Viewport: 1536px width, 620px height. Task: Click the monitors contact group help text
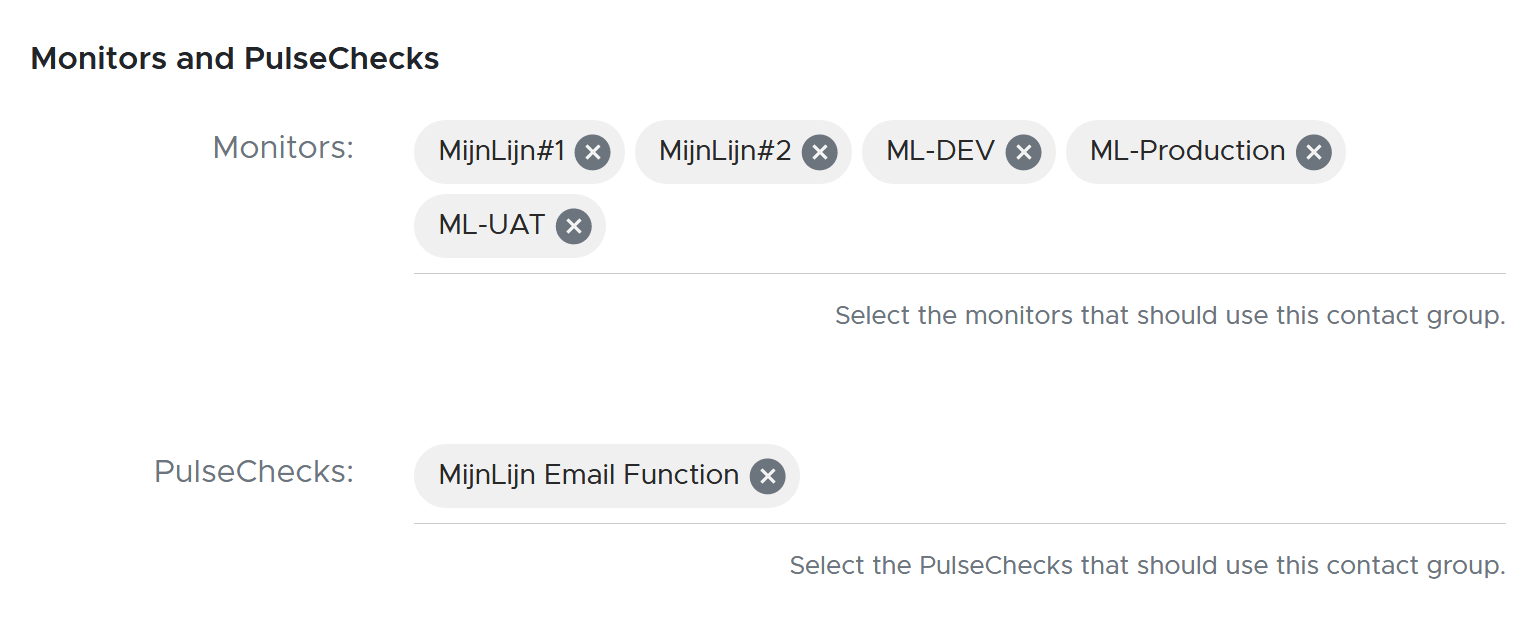pos(1169,316)
